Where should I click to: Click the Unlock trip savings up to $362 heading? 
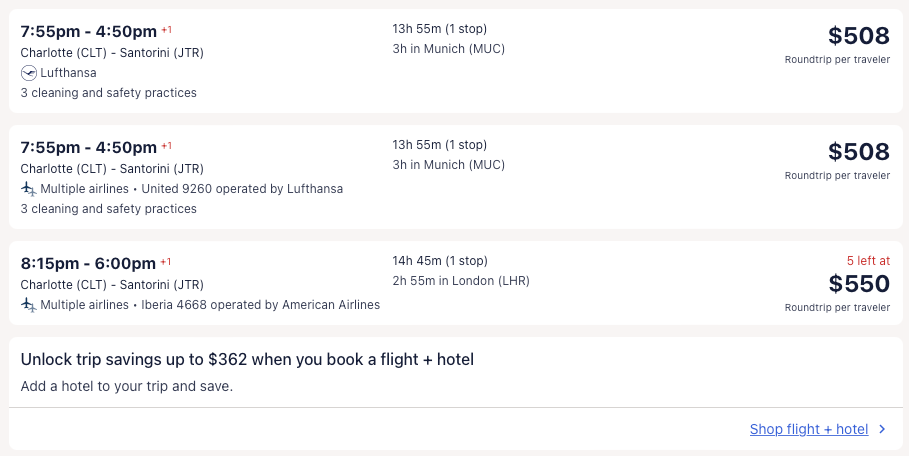click(x=247, y=359)
